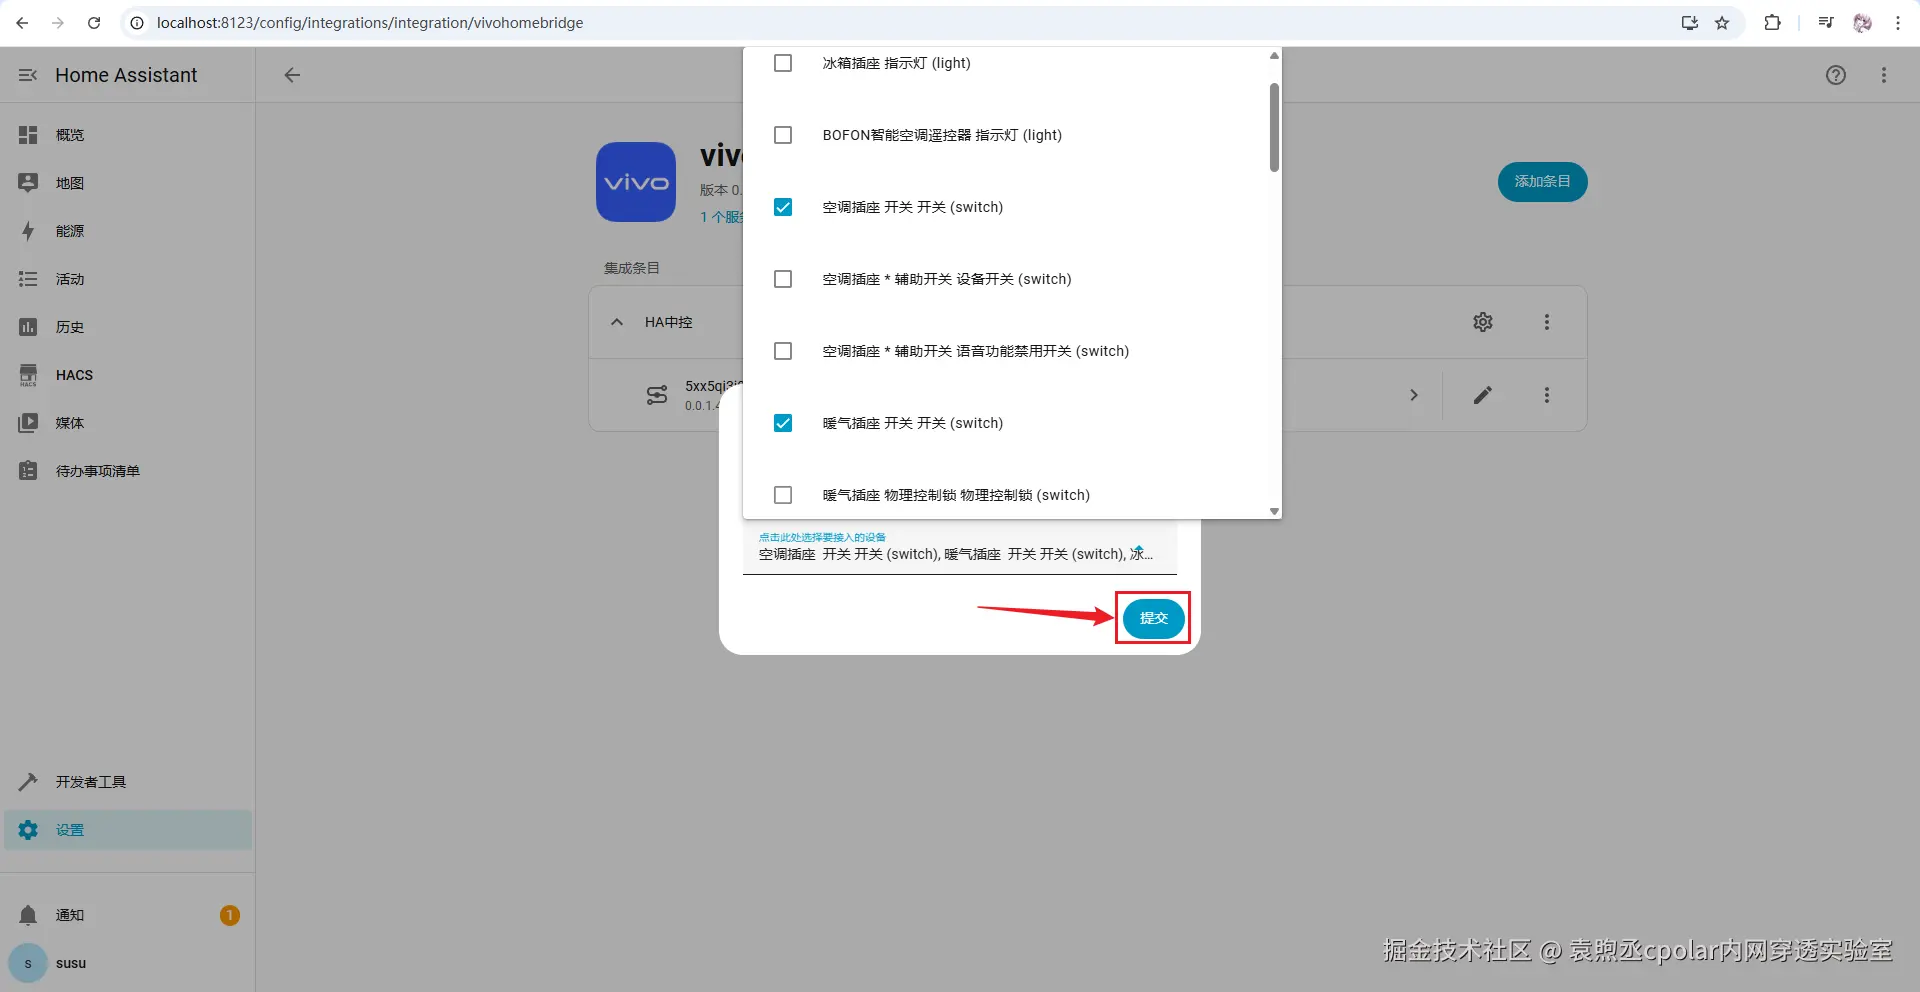Open the 待办事项清单 to-do icon
The image size is (1920, 992).
pyautogui.click(x=28, y=471)
